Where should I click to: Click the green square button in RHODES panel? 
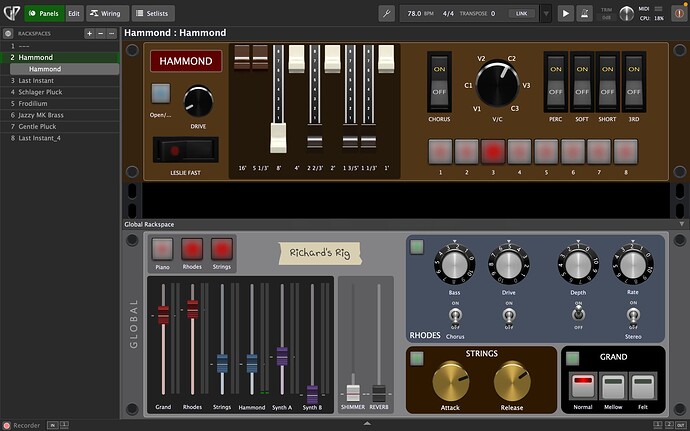tap(417, 247)
